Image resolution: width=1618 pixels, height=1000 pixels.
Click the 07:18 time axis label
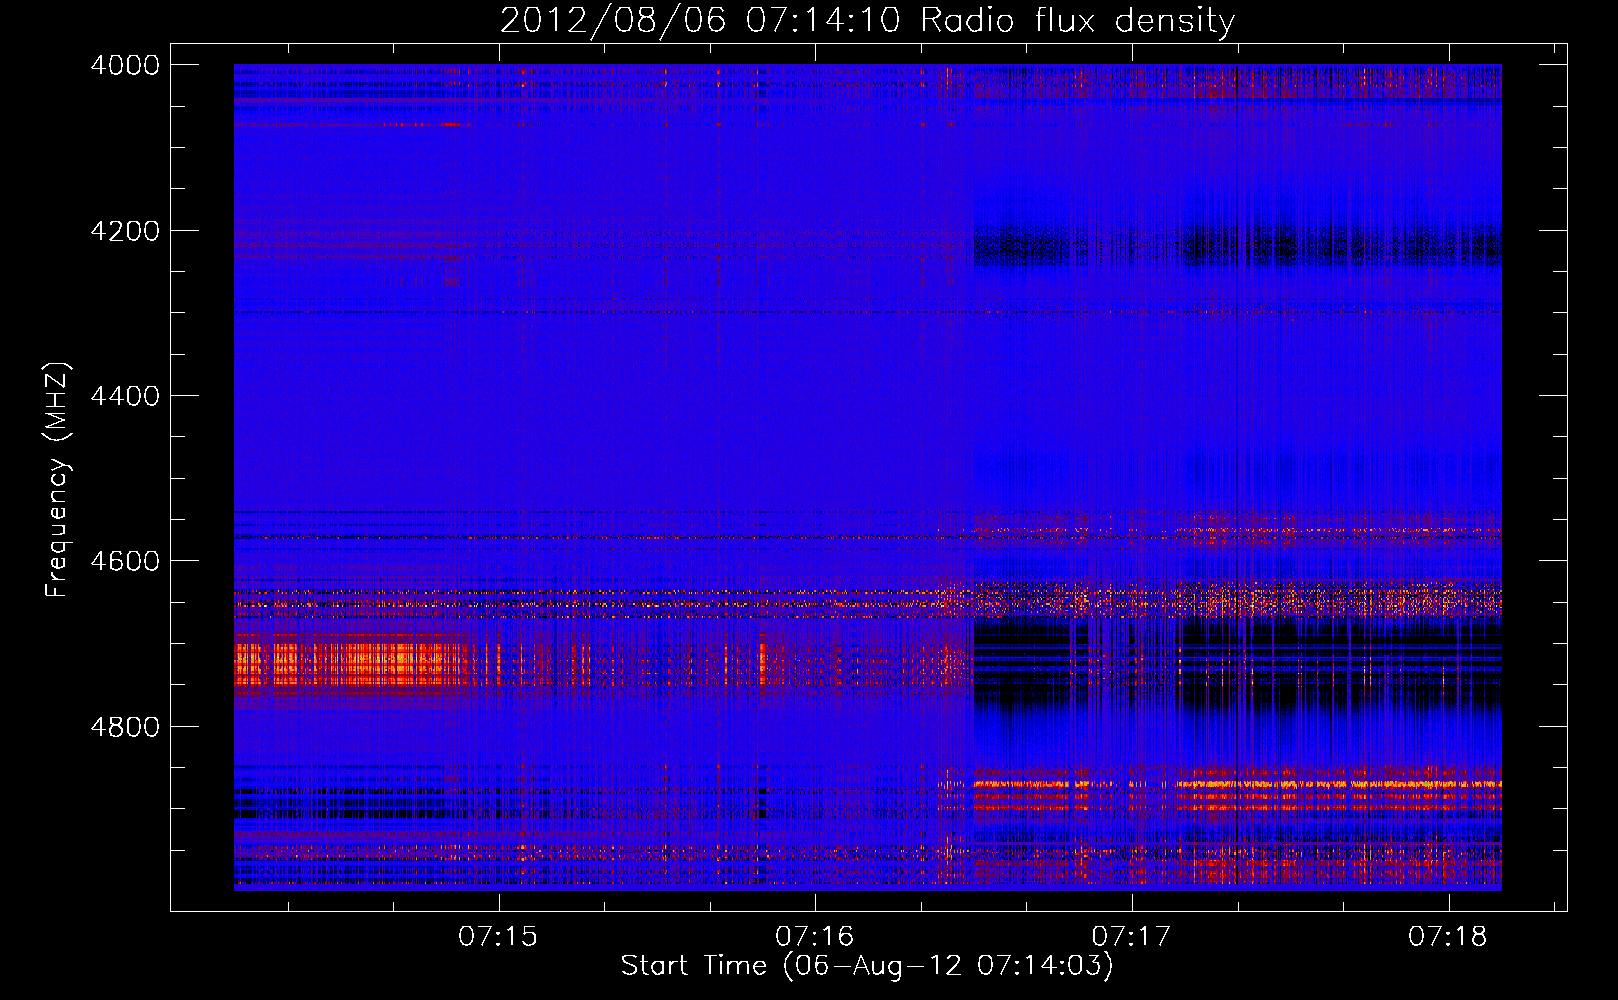1448,937
